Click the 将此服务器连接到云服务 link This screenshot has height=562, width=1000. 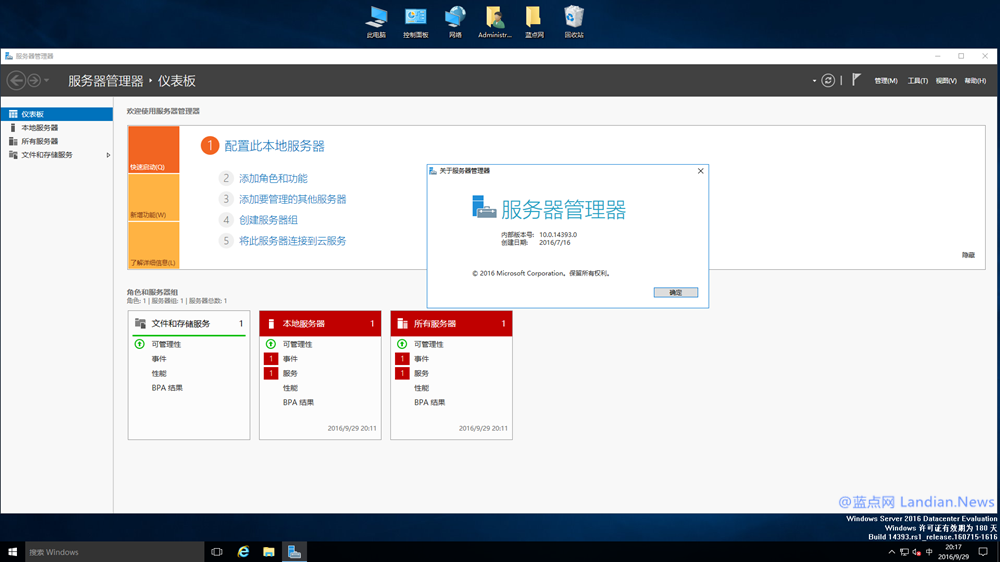click(293, 240)
